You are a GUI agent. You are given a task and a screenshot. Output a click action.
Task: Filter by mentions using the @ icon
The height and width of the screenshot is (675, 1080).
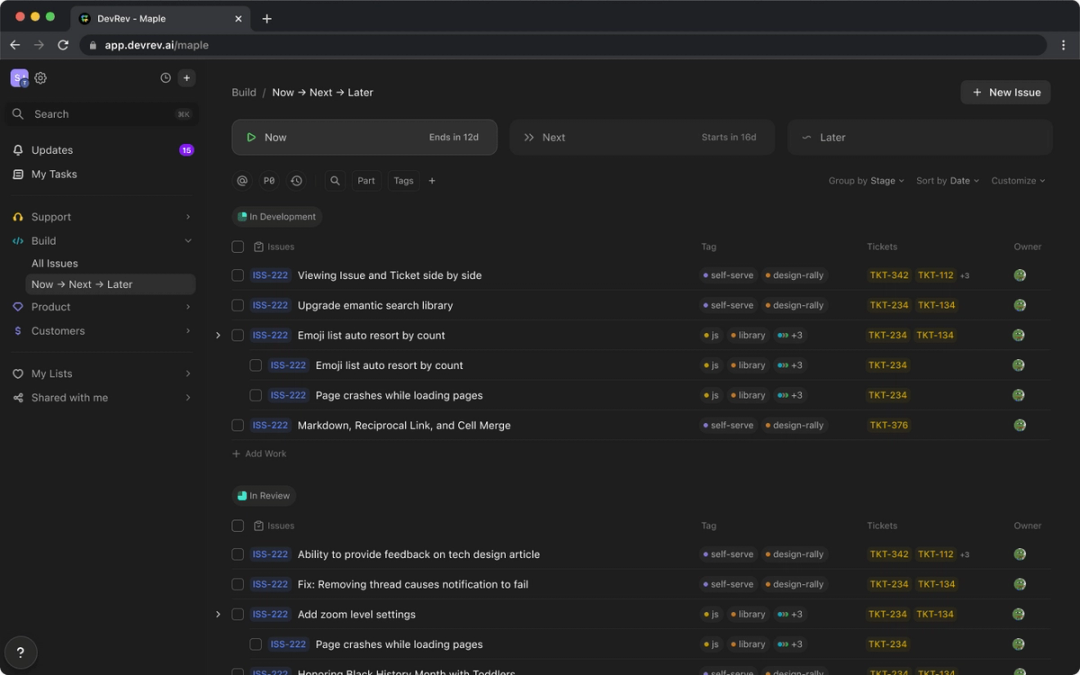click(242, 181)
